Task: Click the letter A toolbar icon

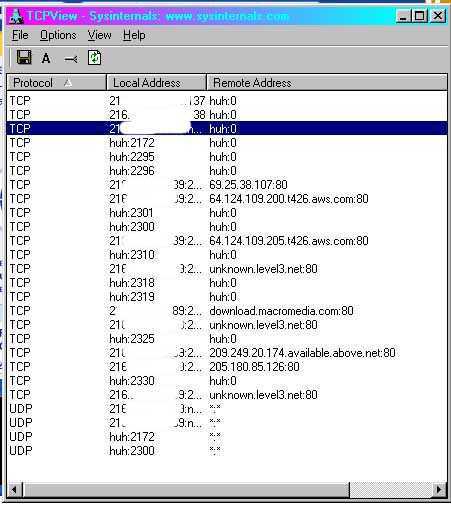Action: (x=46, y=58)
